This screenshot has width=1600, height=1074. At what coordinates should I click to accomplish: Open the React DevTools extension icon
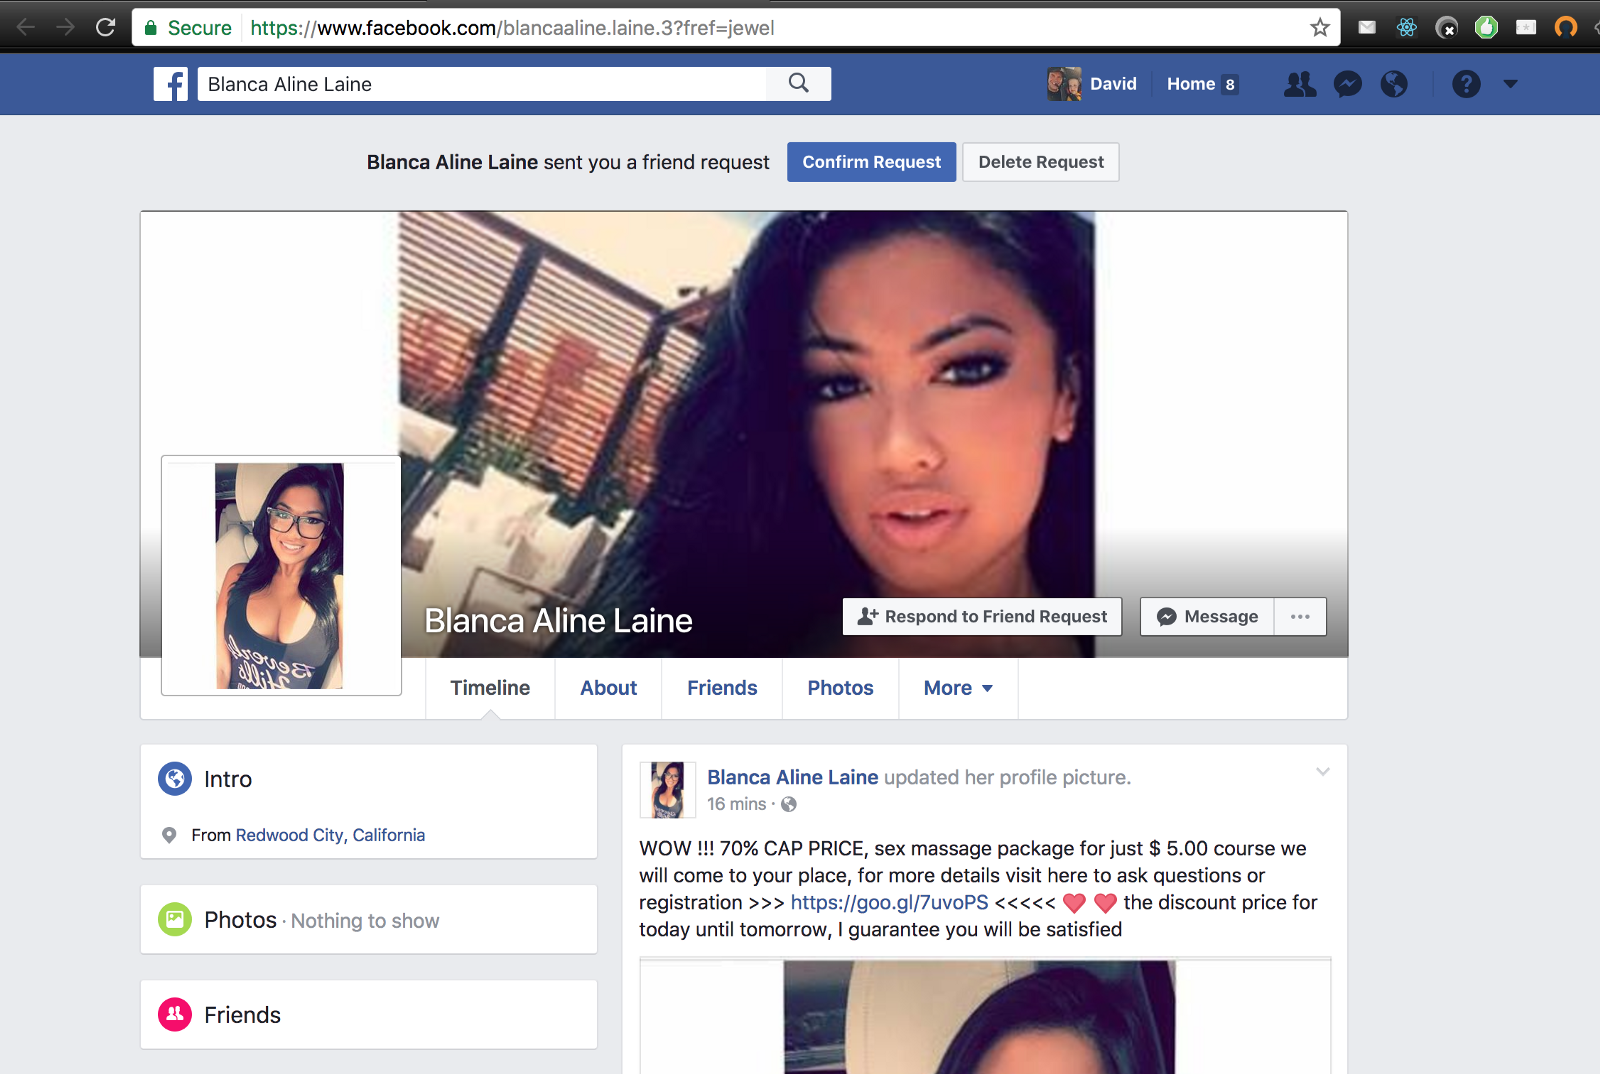coord(1407,27)
